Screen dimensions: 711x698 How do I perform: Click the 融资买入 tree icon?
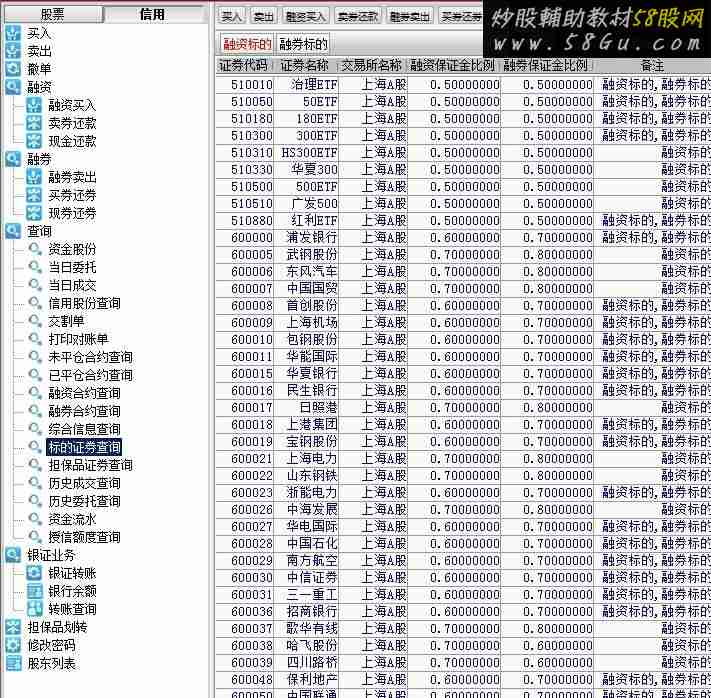[34, 105]
